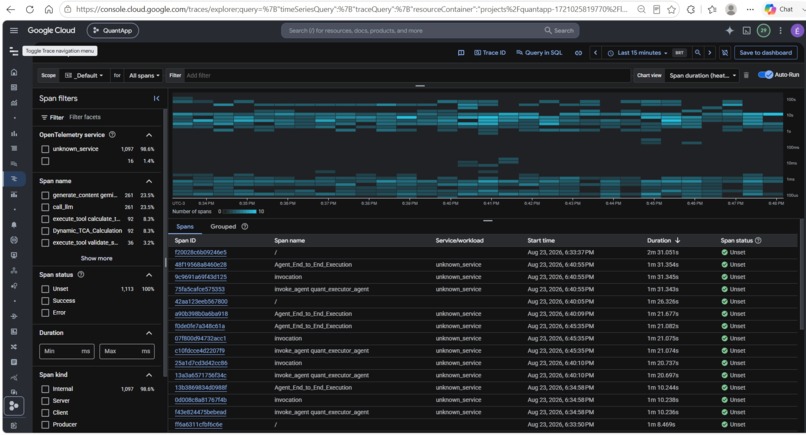This screenshot has height=435, width=806.
Task: Click Save to dashboard button
Action: pos(765,52)
